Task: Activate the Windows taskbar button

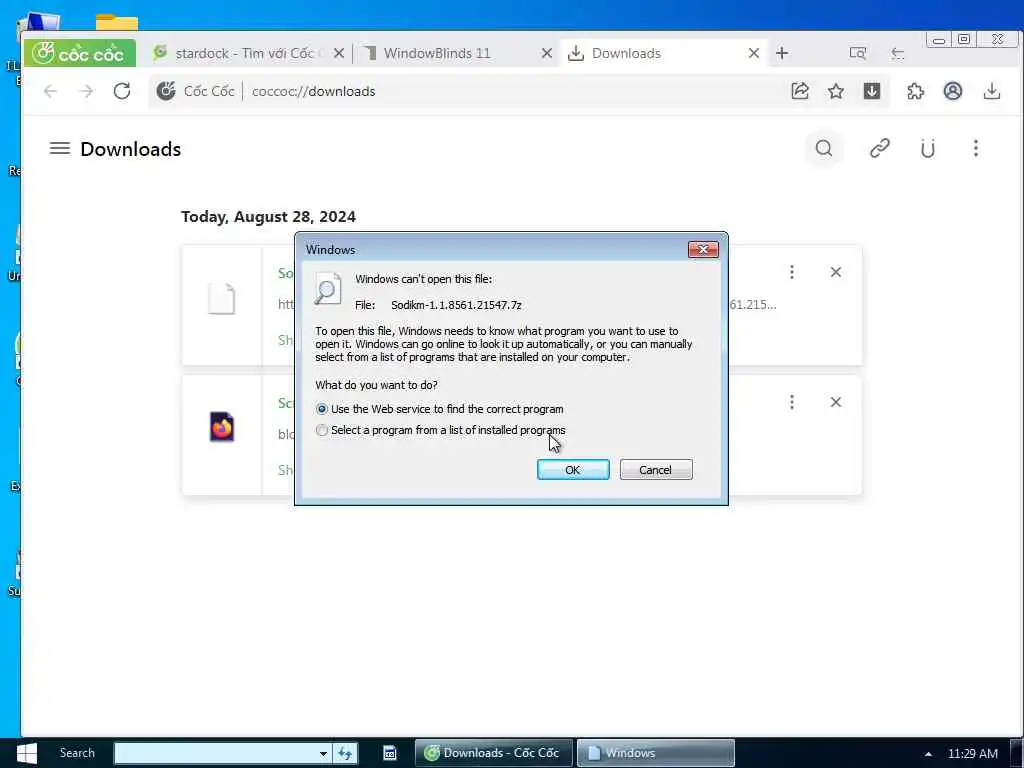Action: 656,753
